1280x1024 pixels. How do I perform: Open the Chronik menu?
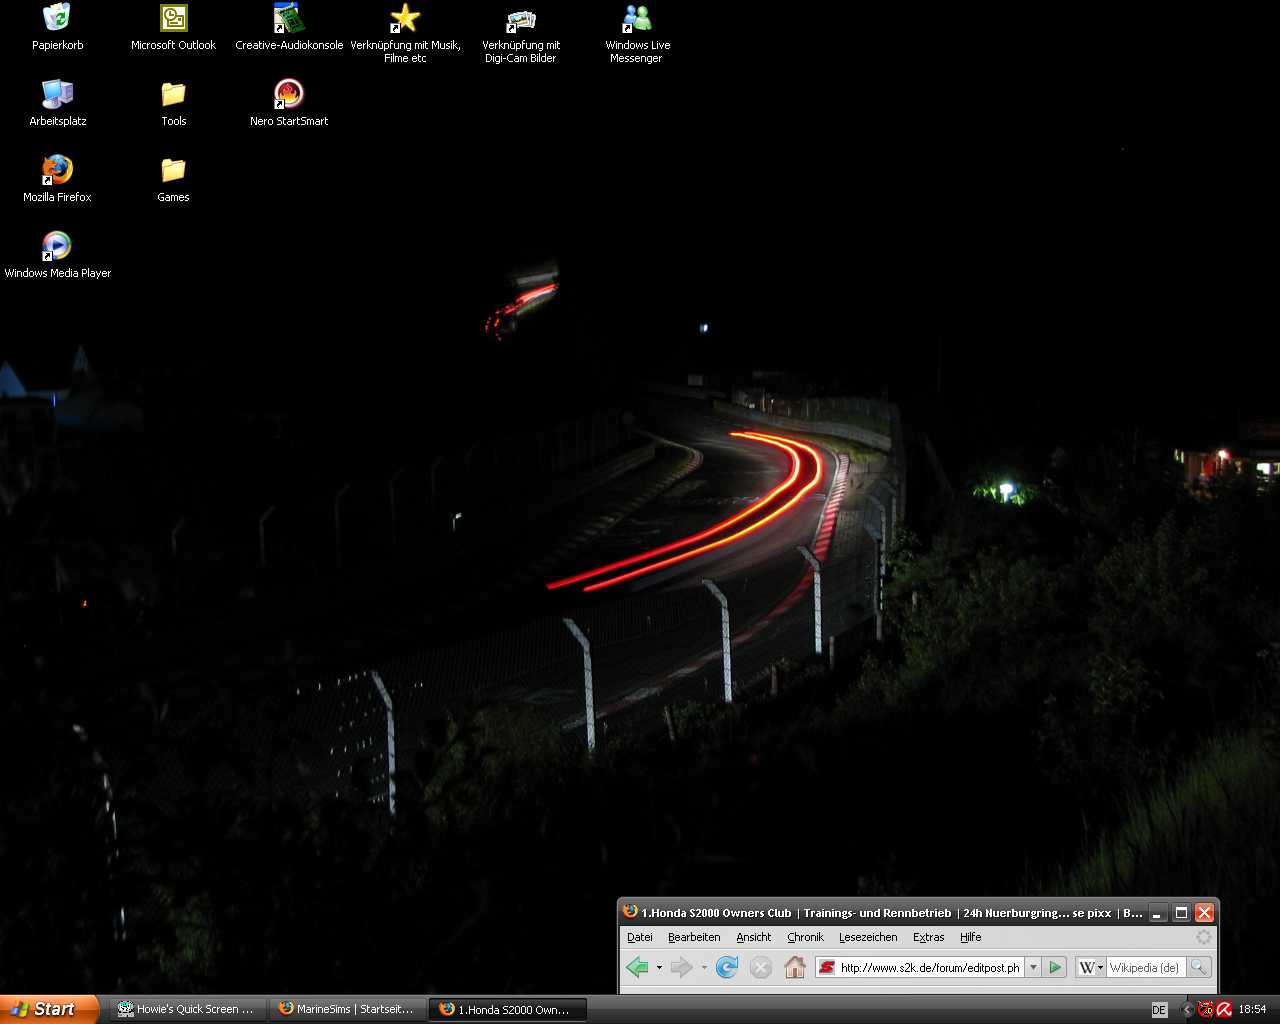(805, 937)
